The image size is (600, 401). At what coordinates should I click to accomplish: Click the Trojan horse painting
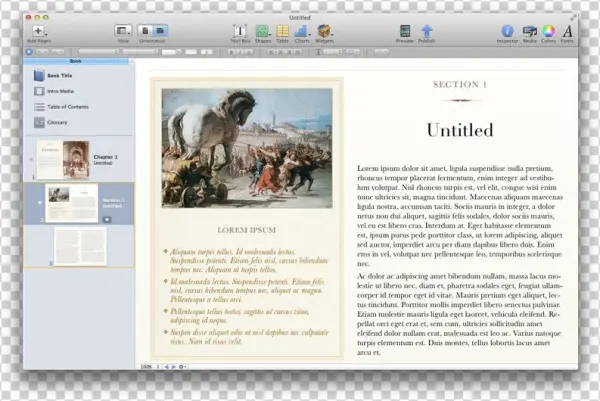click(247, 148)
